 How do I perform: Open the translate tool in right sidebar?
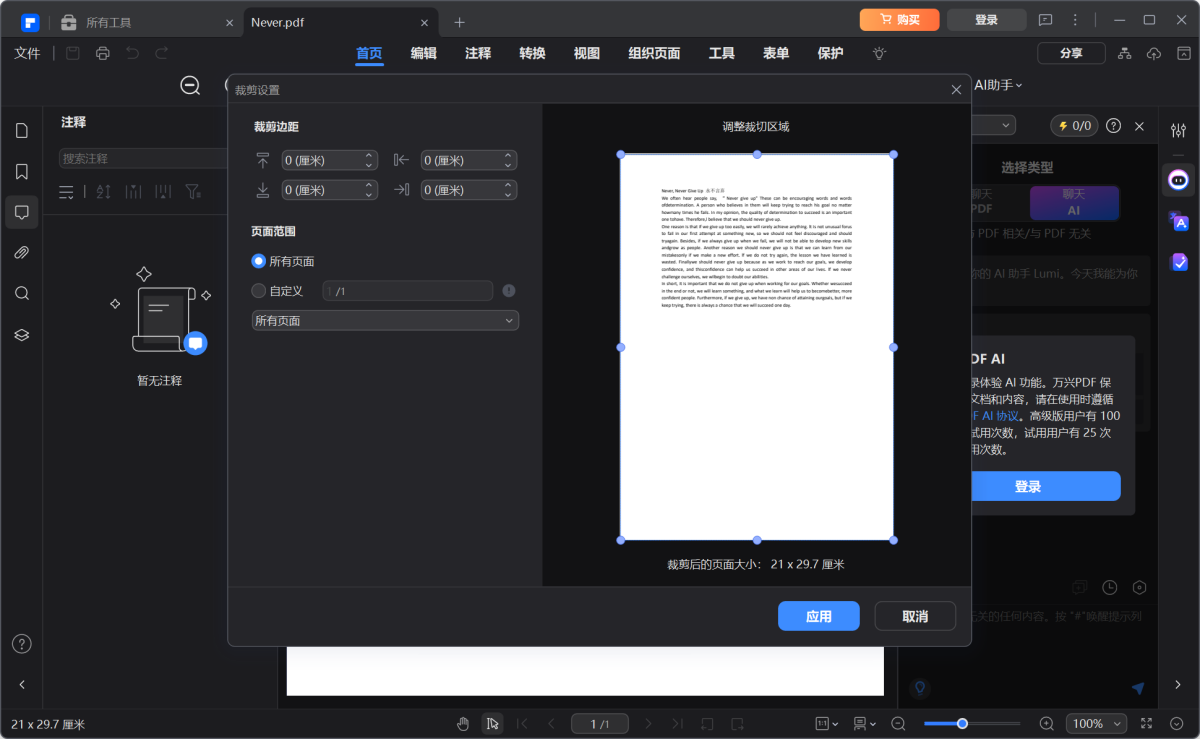pos(1180,222)
